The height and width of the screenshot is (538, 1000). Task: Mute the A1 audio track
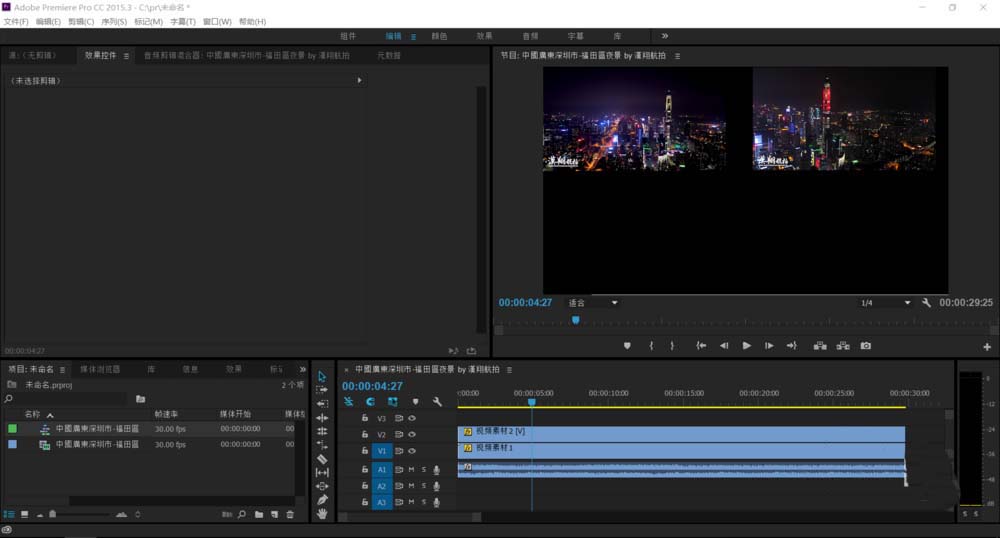(411, 469)
